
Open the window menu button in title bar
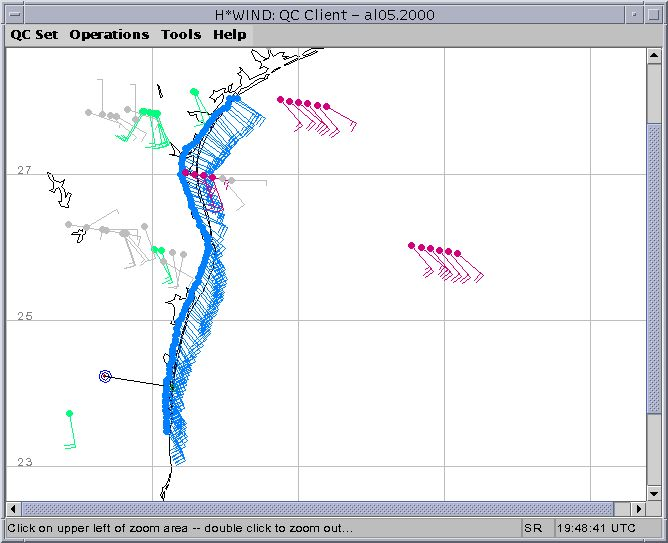coord(13,13)
